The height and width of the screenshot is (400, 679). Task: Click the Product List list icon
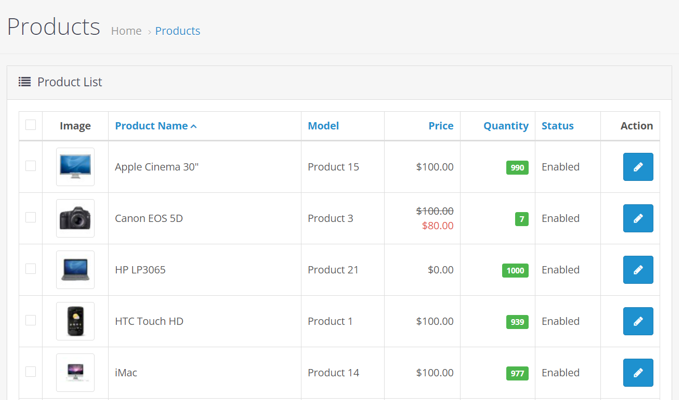point(25,81)
